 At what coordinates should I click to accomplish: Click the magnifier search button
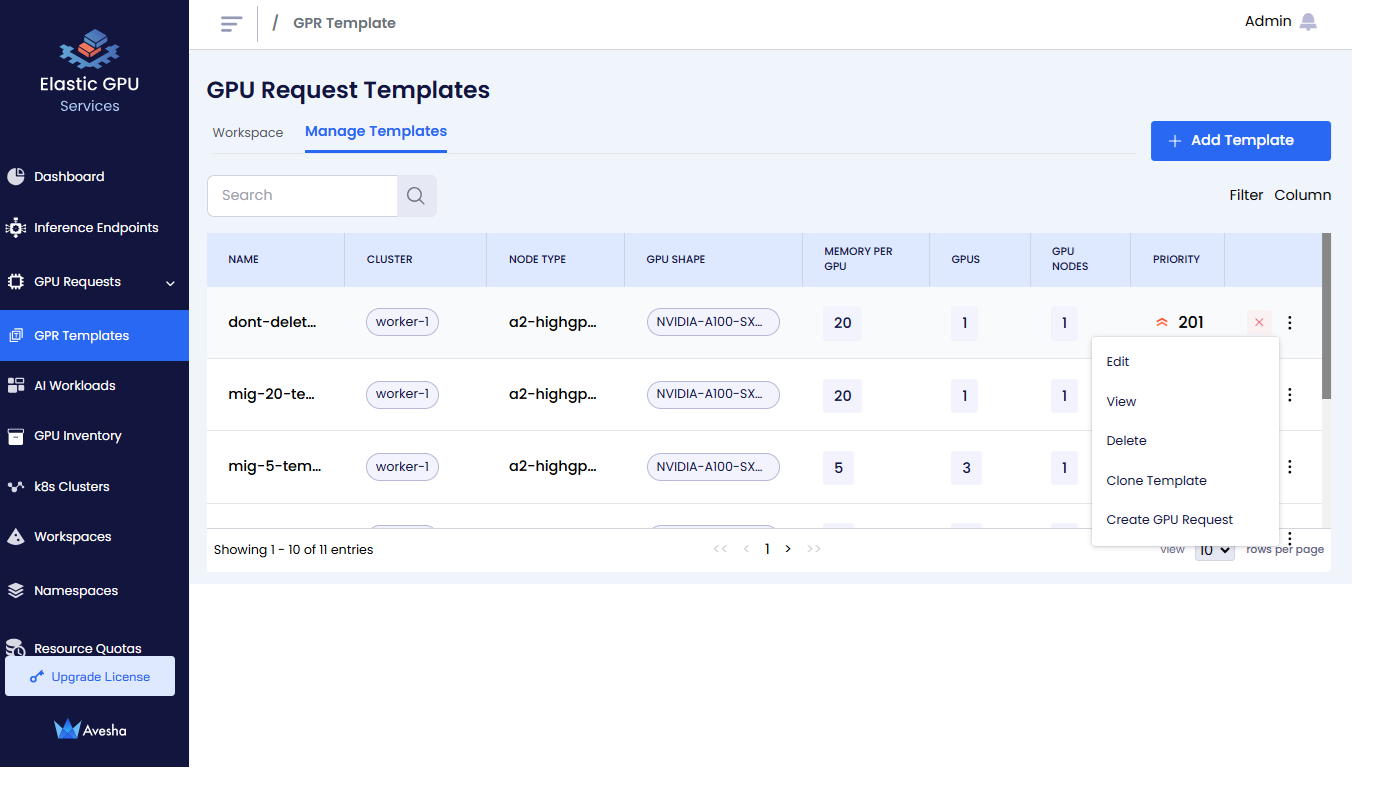point(417,196)
